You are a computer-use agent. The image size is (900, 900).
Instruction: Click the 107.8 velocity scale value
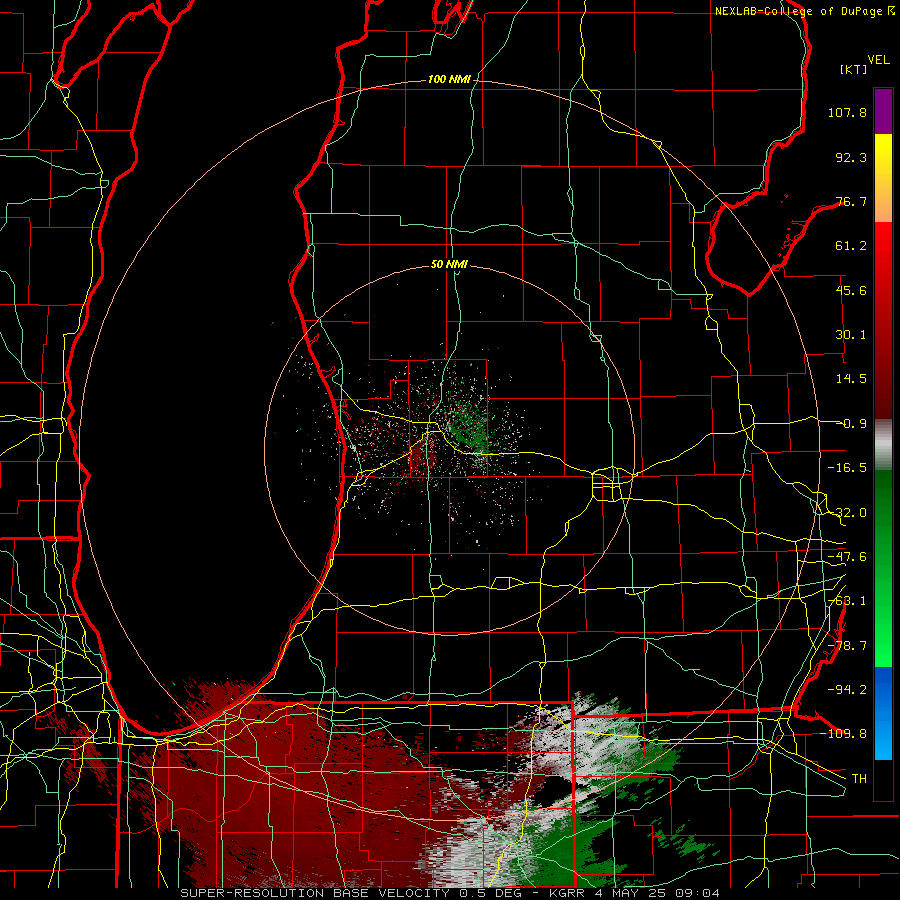pyautogui.click(x=847, y=112)
